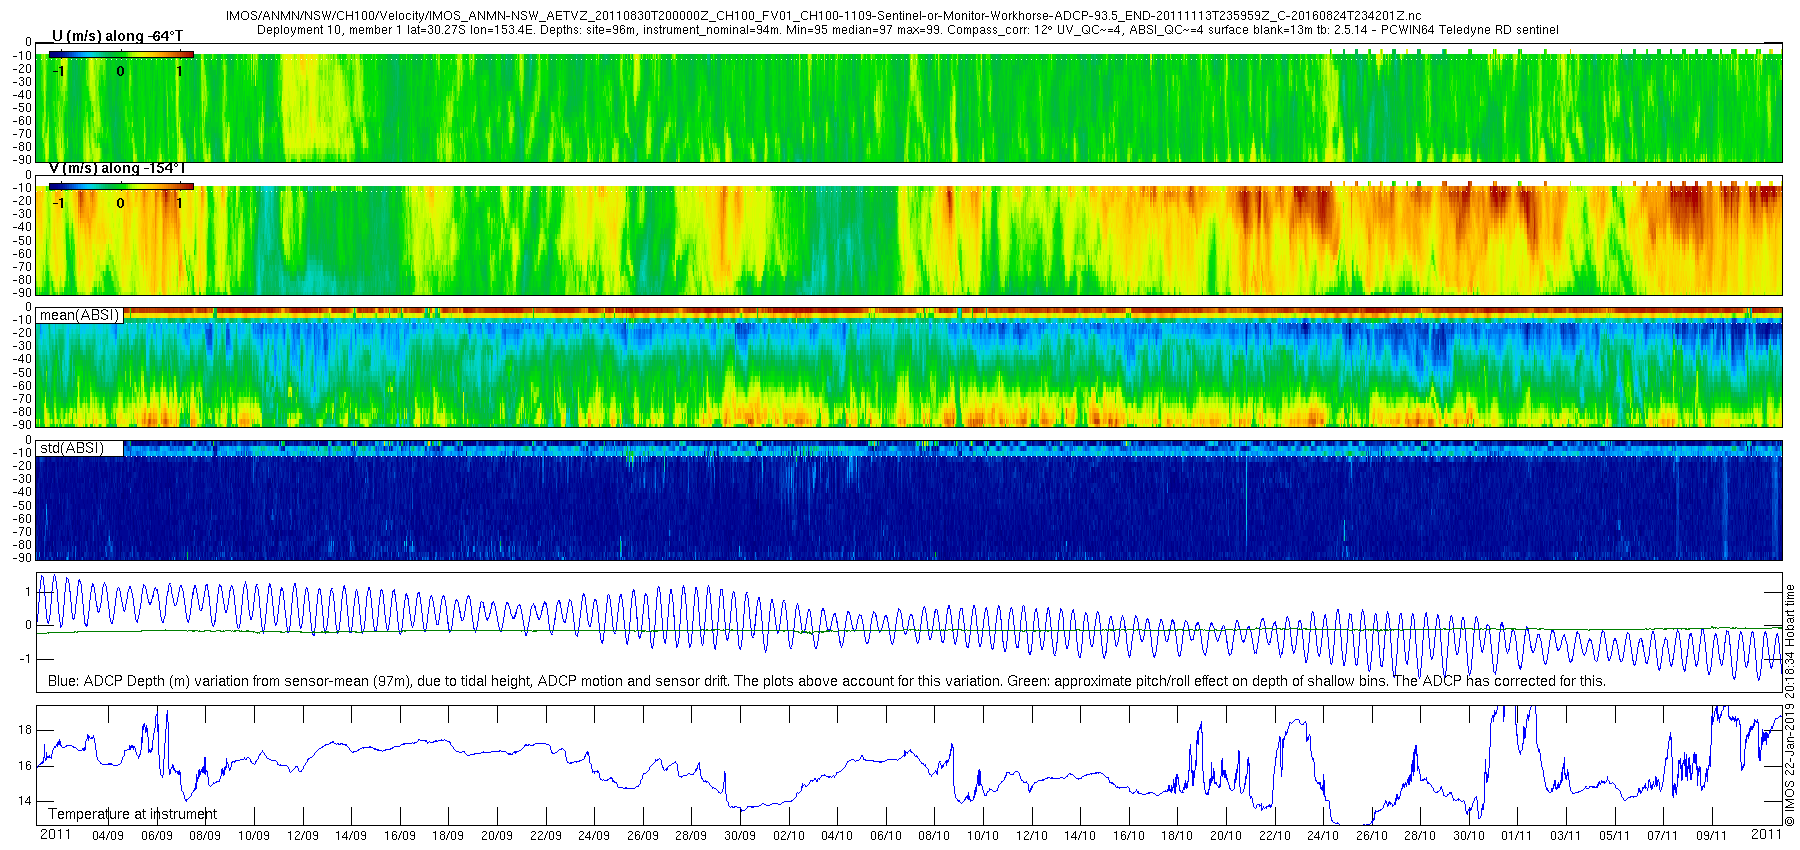Screen dimensions: 1800x850
Task: Click the 01/11 date tick label
Action: [x=1517, y=835]
